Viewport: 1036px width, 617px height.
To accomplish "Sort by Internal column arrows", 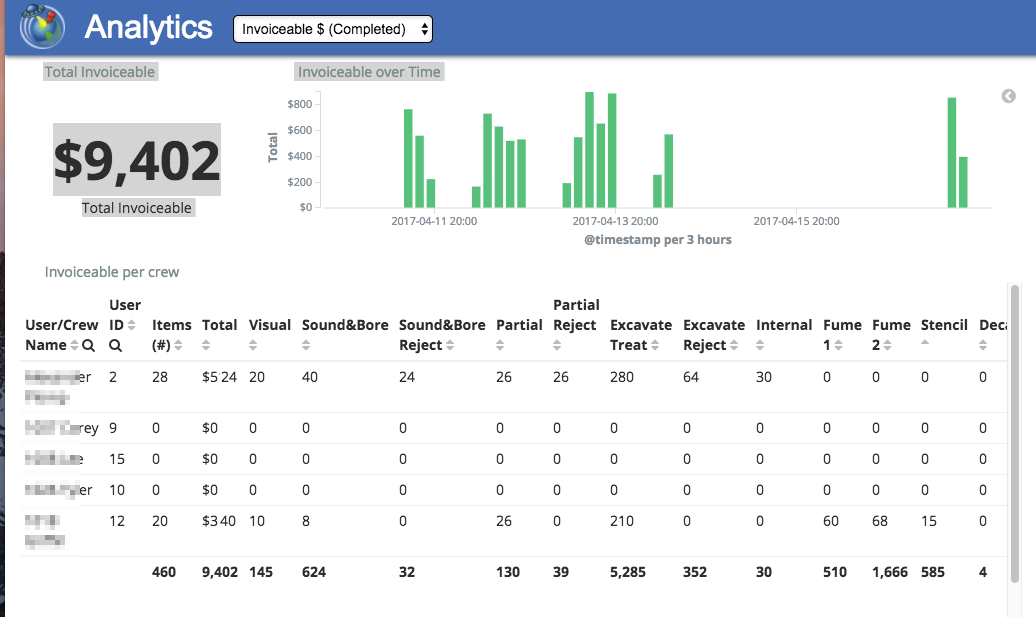I will click(x=760, y=345).
